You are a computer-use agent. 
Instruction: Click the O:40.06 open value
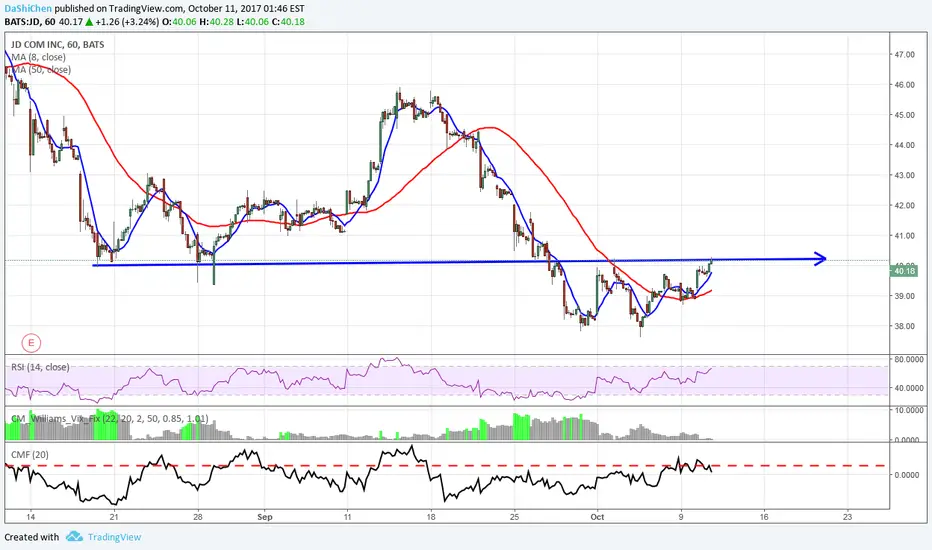[x=179, y=22]
